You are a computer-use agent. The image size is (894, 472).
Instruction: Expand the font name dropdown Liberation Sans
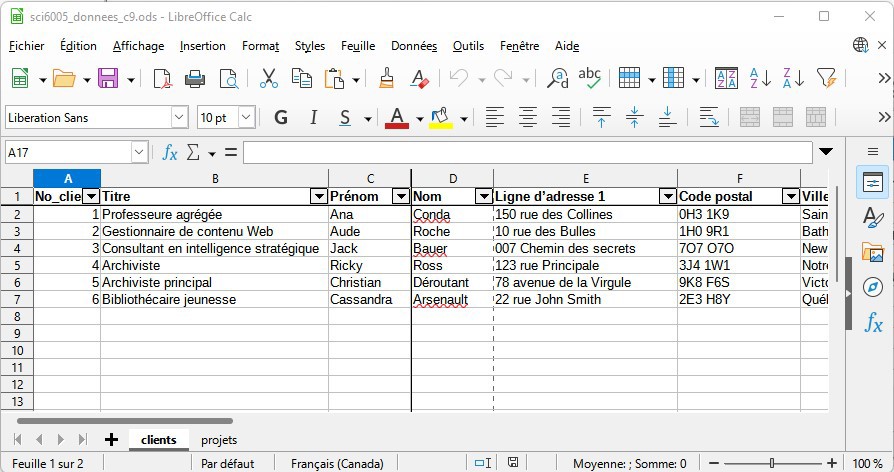pyautogui.click(x=179, y=118)
